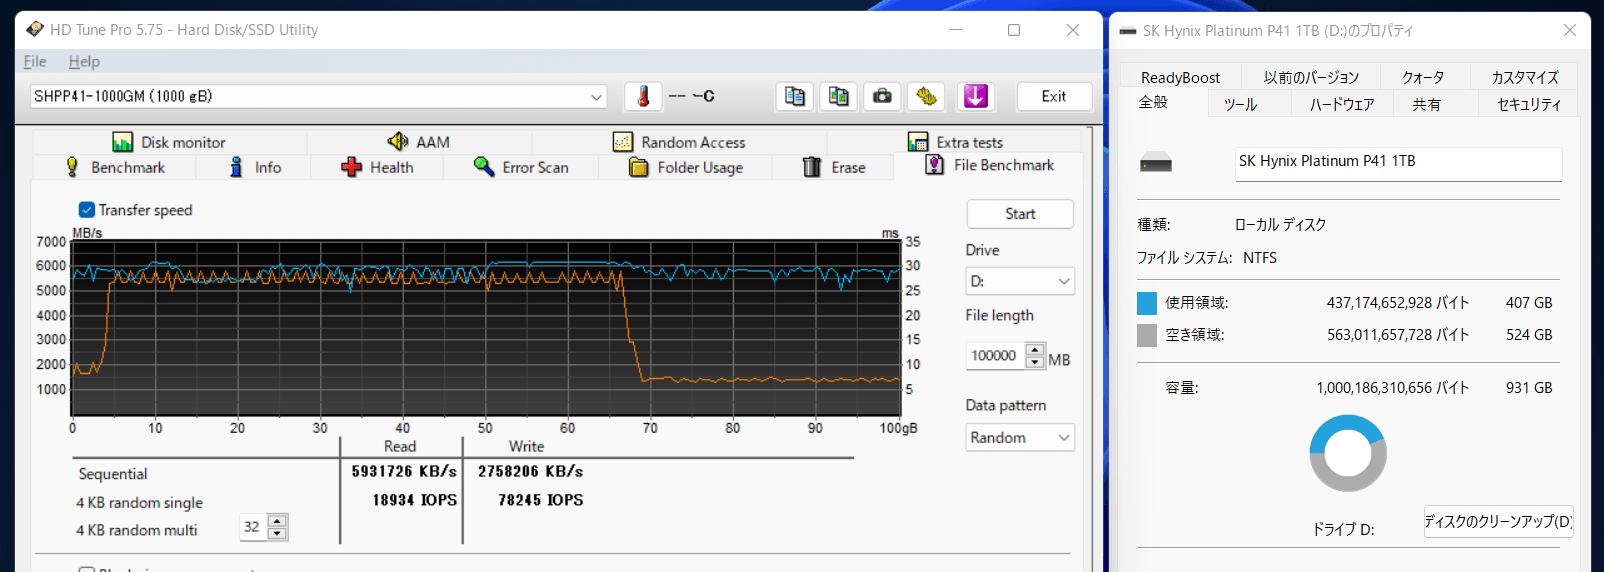Viewport: 1604px width, 572px height.
Task: Open the 以前のバージョン tab
Action: (x=1311, y=77)
